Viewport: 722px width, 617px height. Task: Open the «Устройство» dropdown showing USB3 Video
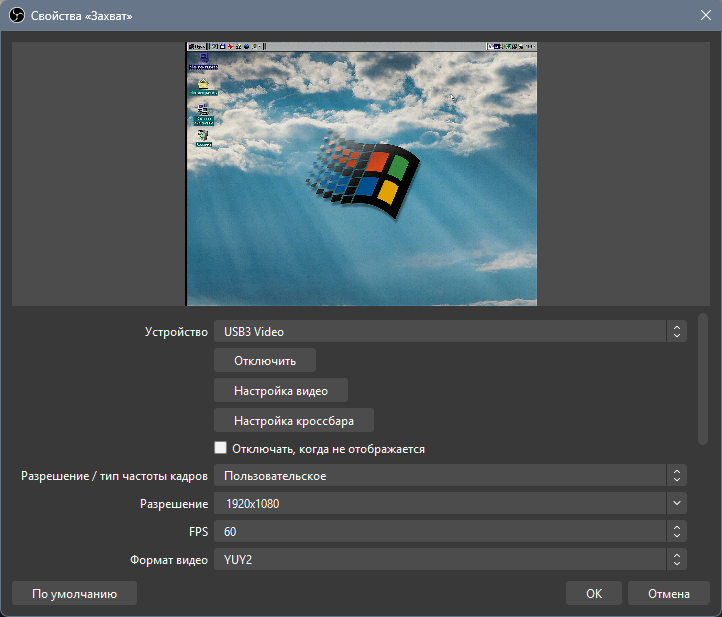[x=450, y=331]
